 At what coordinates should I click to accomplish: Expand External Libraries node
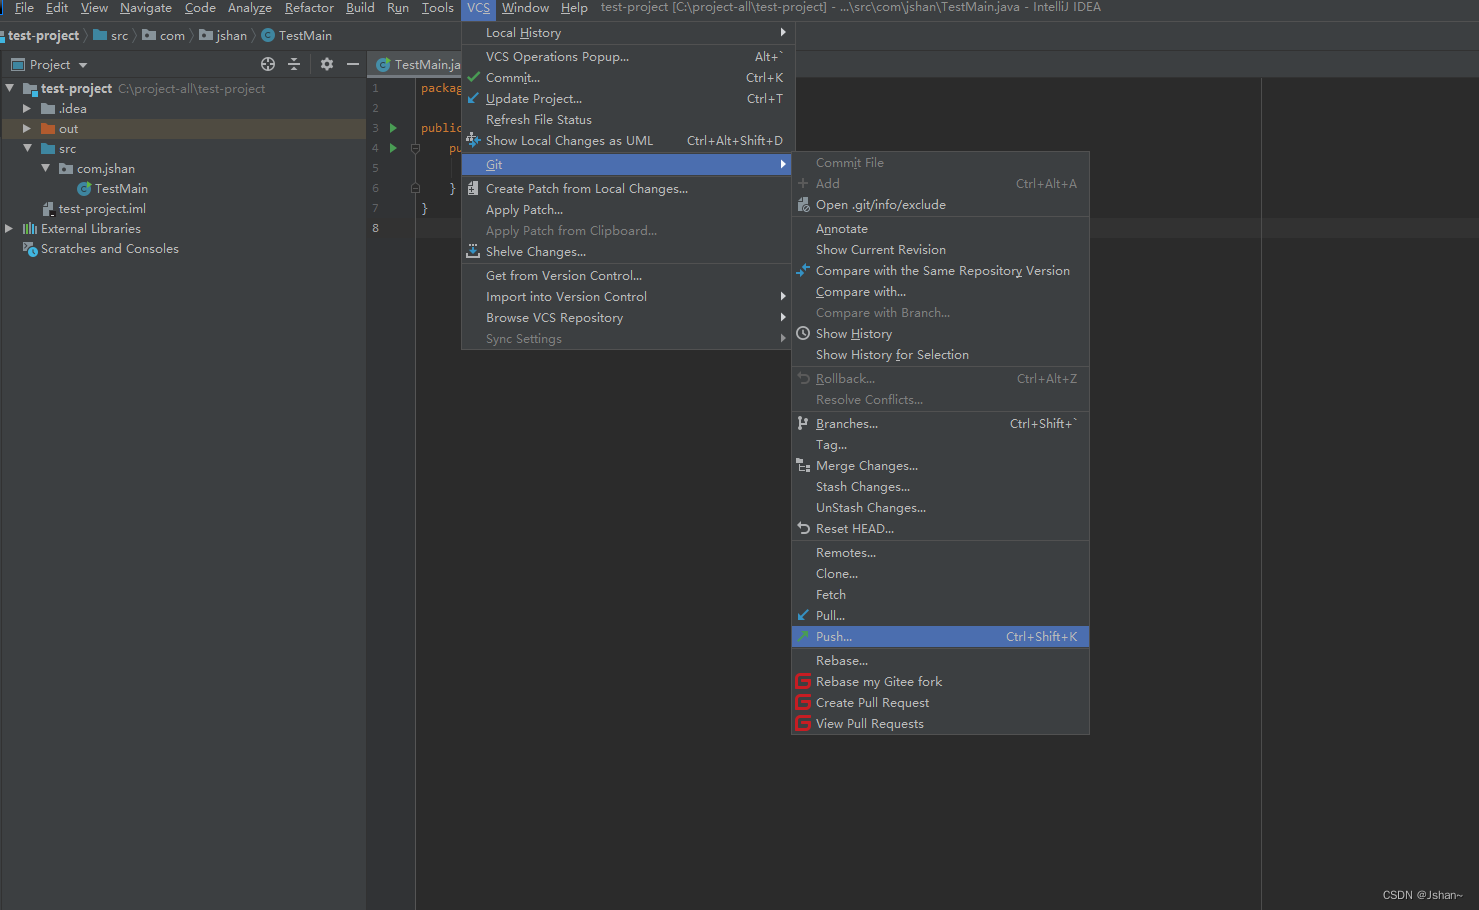(x=10, y=228)
